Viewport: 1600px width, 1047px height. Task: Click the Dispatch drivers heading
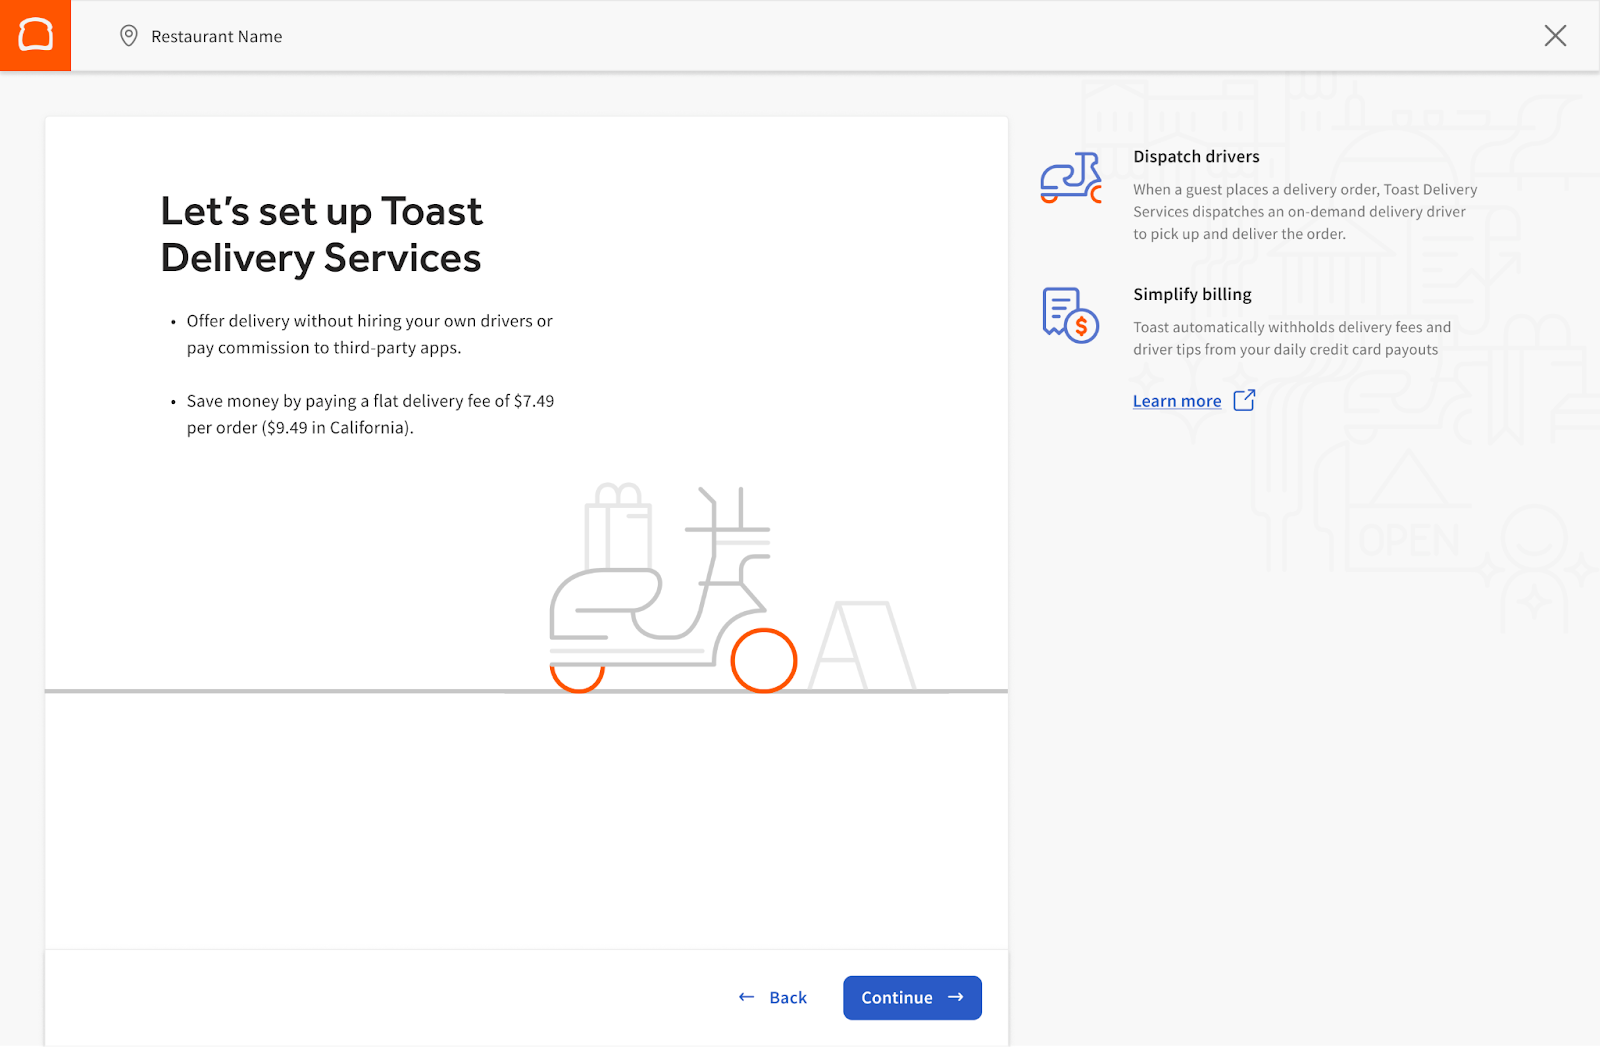1196,156
